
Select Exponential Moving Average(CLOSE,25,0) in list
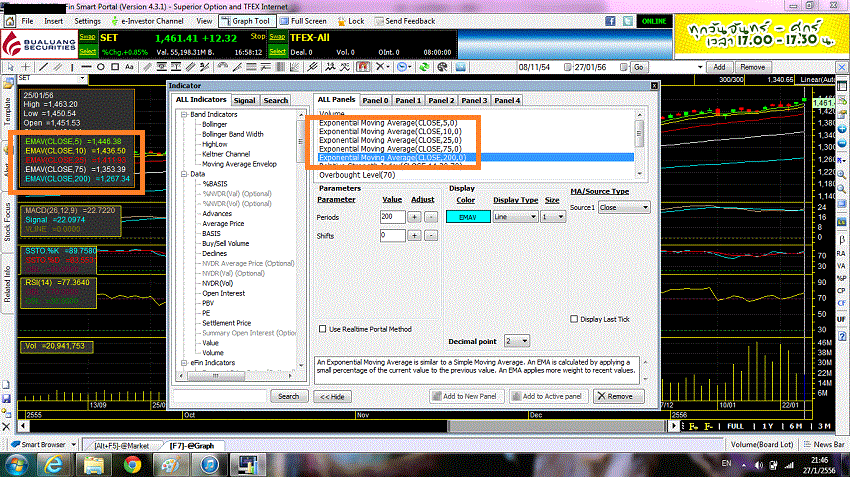pos(390,140)
